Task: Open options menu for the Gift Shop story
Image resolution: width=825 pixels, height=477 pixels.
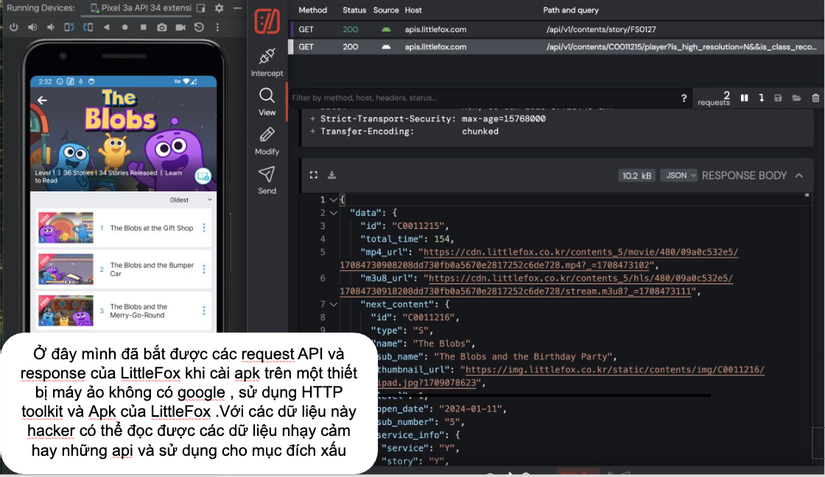Action: [204, 228]
